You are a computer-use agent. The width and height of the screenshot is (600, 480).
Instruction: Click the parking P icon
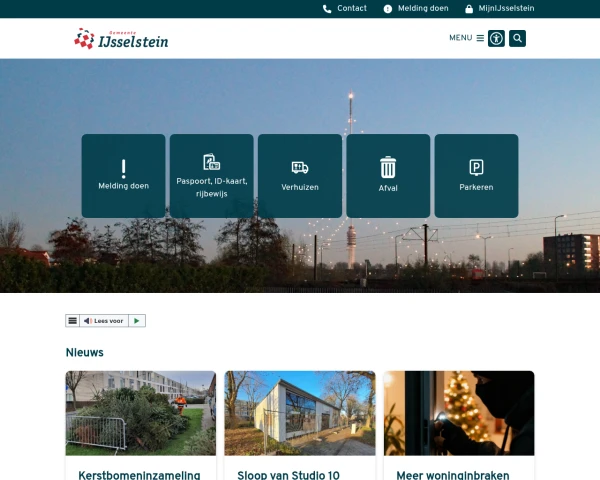pos(476,168)
